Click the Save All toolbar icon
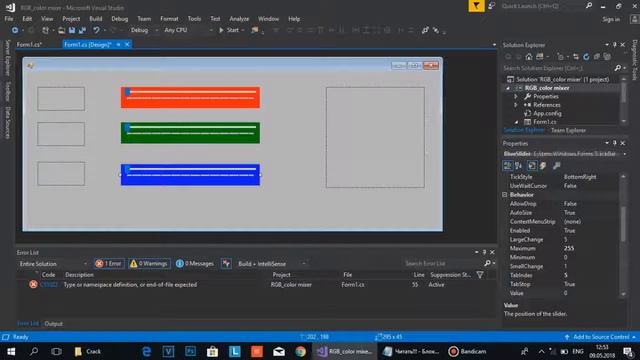 point(82,30)
